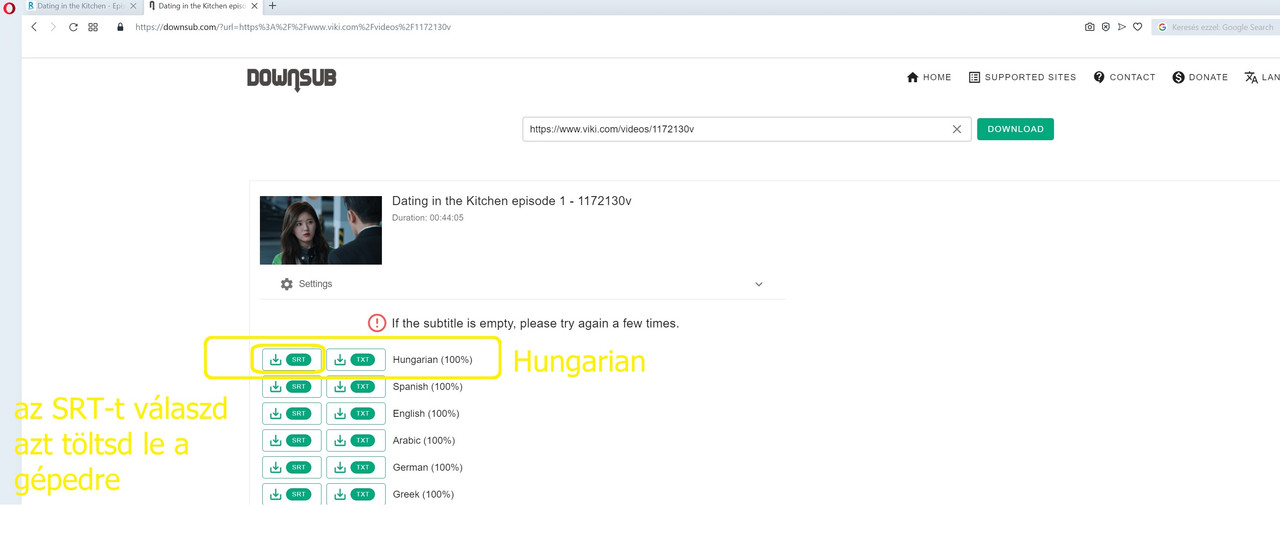Click the Settings gear icon

[x=287, y=284]
